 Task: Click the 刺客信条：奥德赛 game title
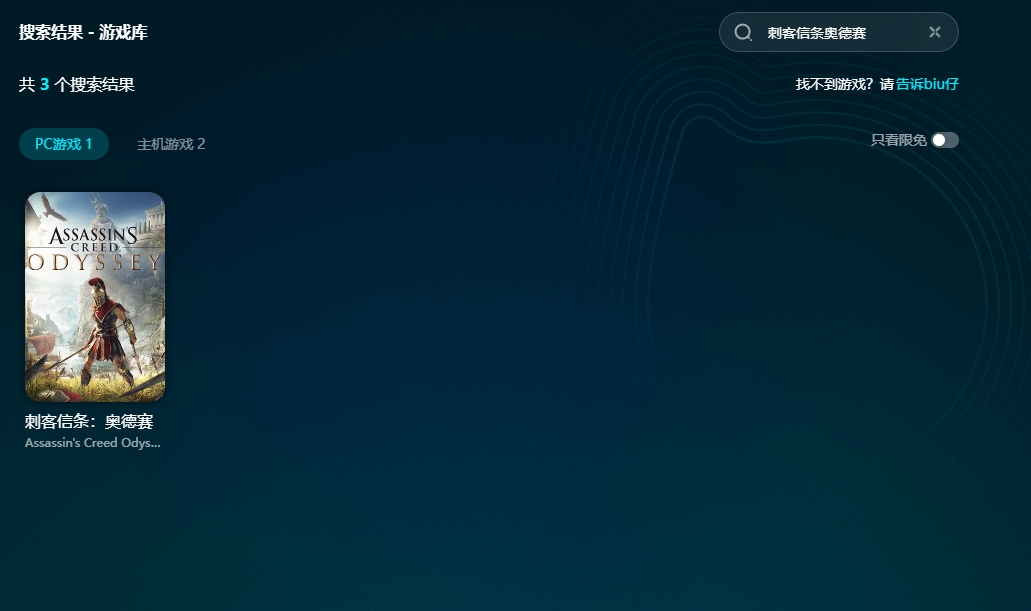click(x=89, y=422)
